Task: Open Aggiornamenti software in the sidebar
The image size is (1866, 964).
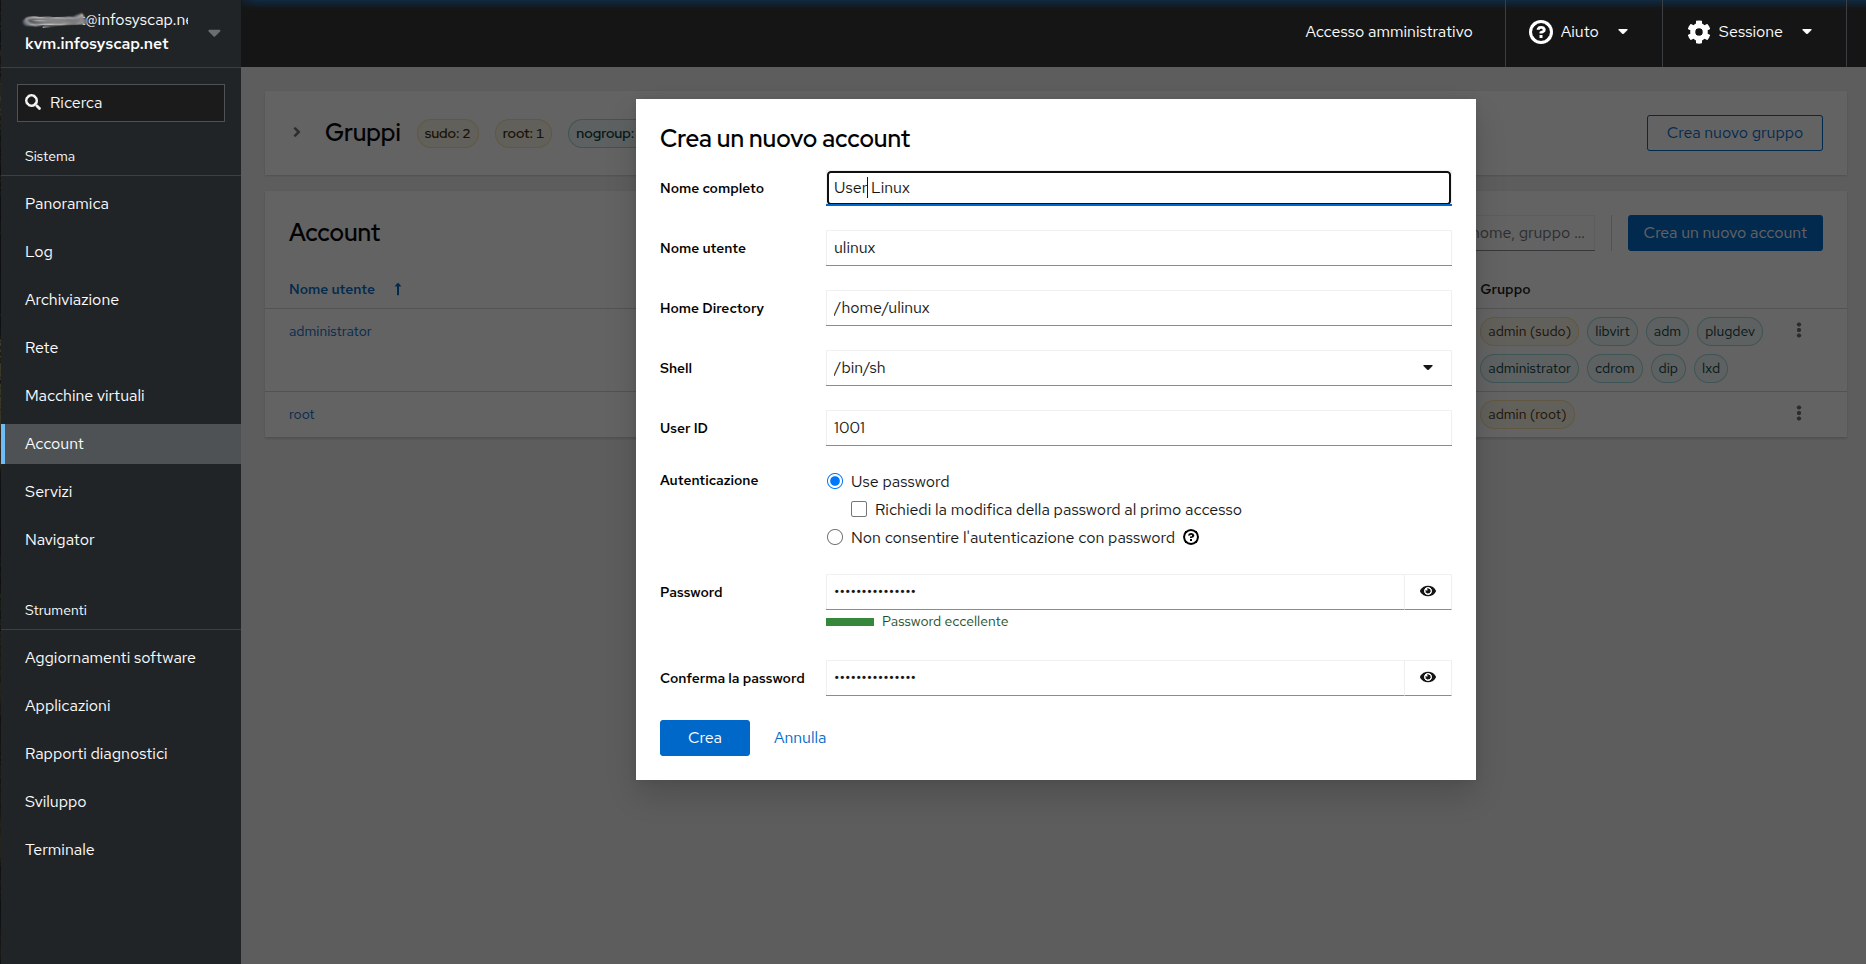Action: tap(120, 658)
